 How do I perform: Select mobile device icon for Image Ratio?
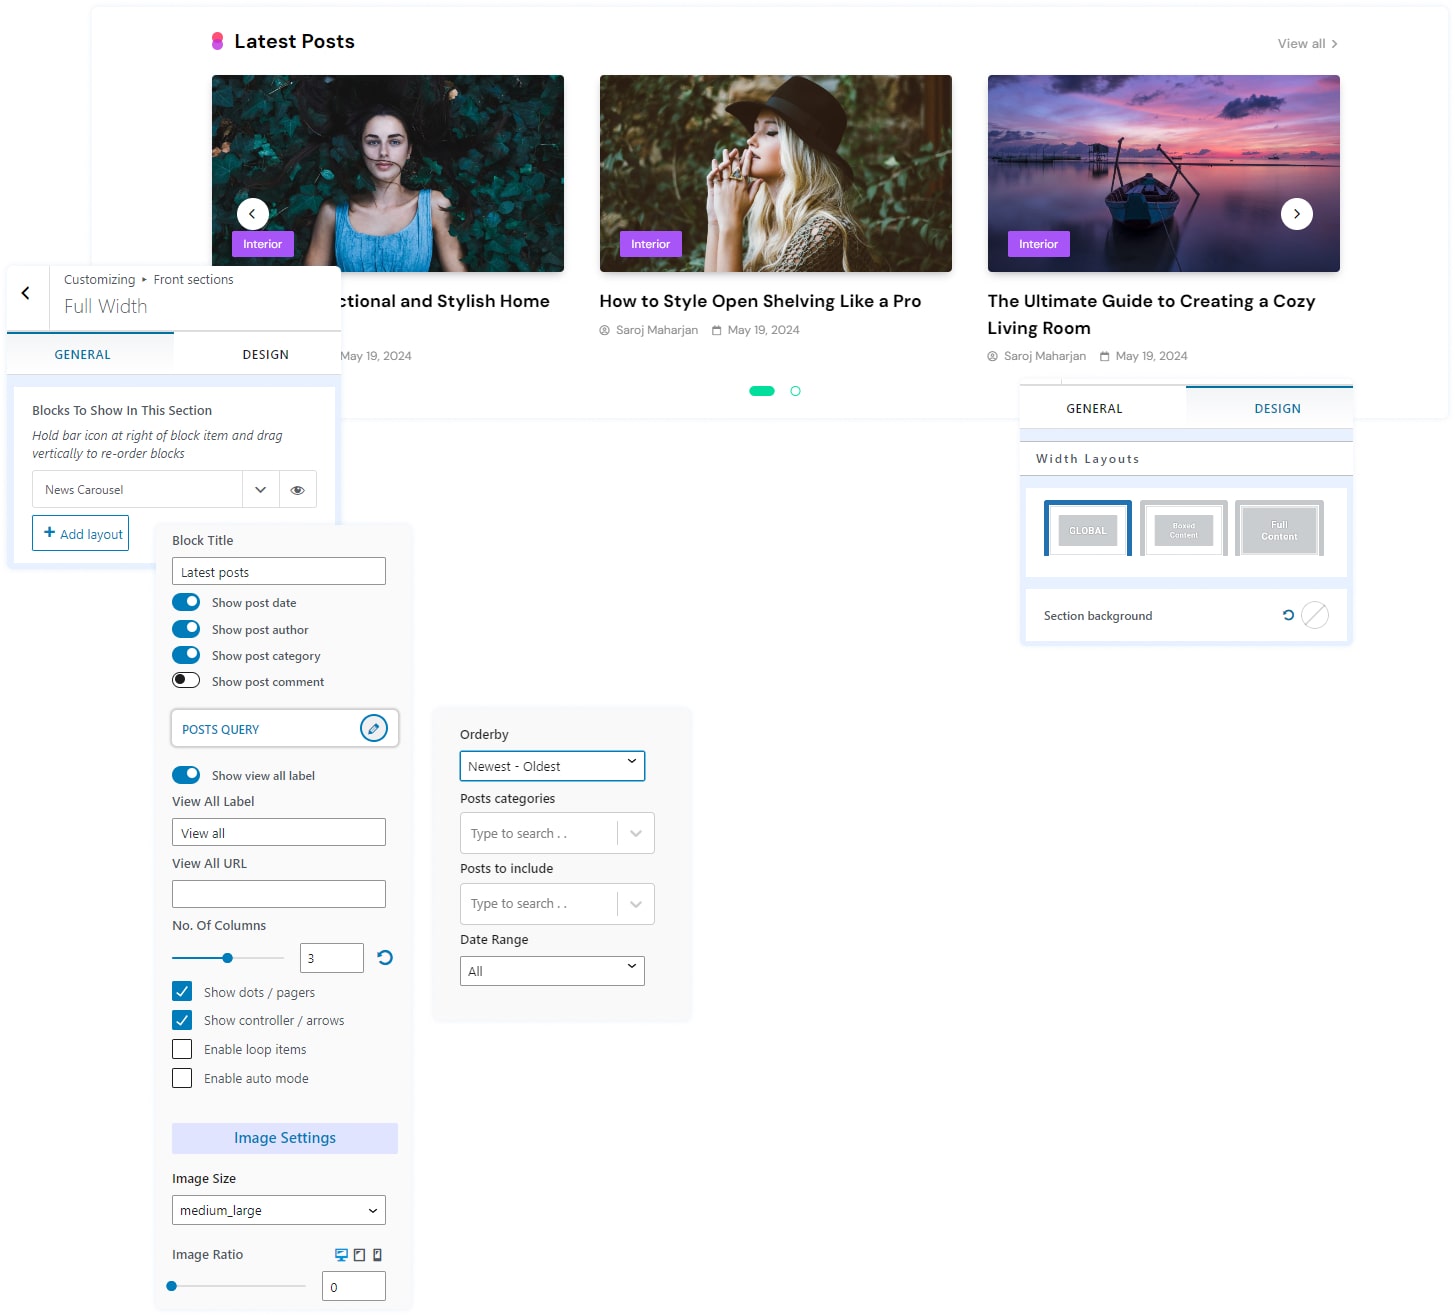coord(377,1255)
